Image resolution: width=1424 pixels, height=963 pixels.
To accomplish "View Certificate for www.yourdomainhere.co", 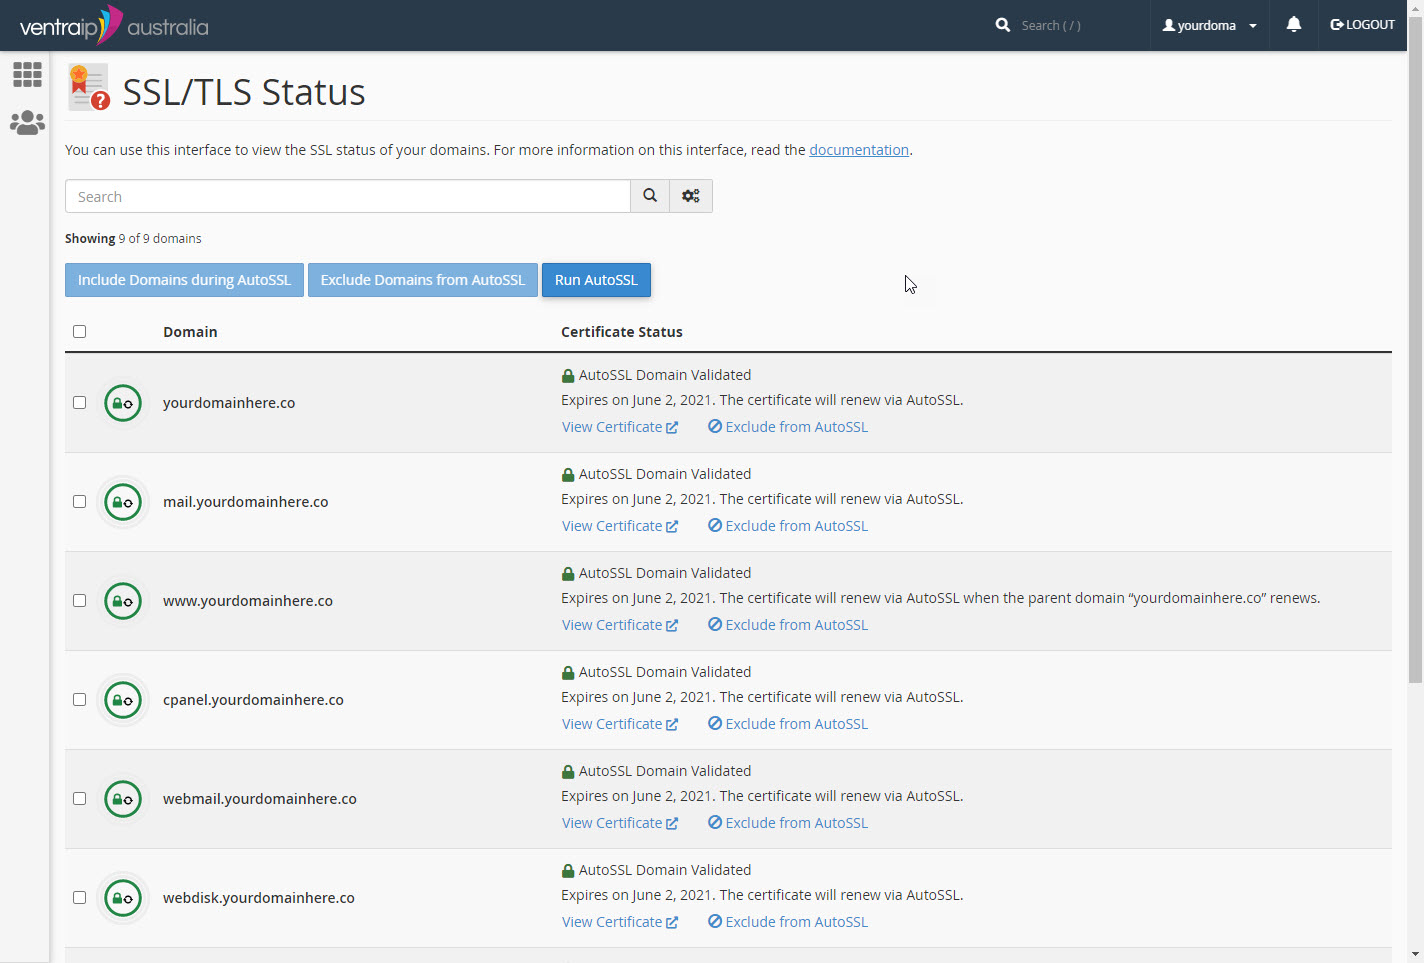I will pyautogui.click(x=620, y=625).
